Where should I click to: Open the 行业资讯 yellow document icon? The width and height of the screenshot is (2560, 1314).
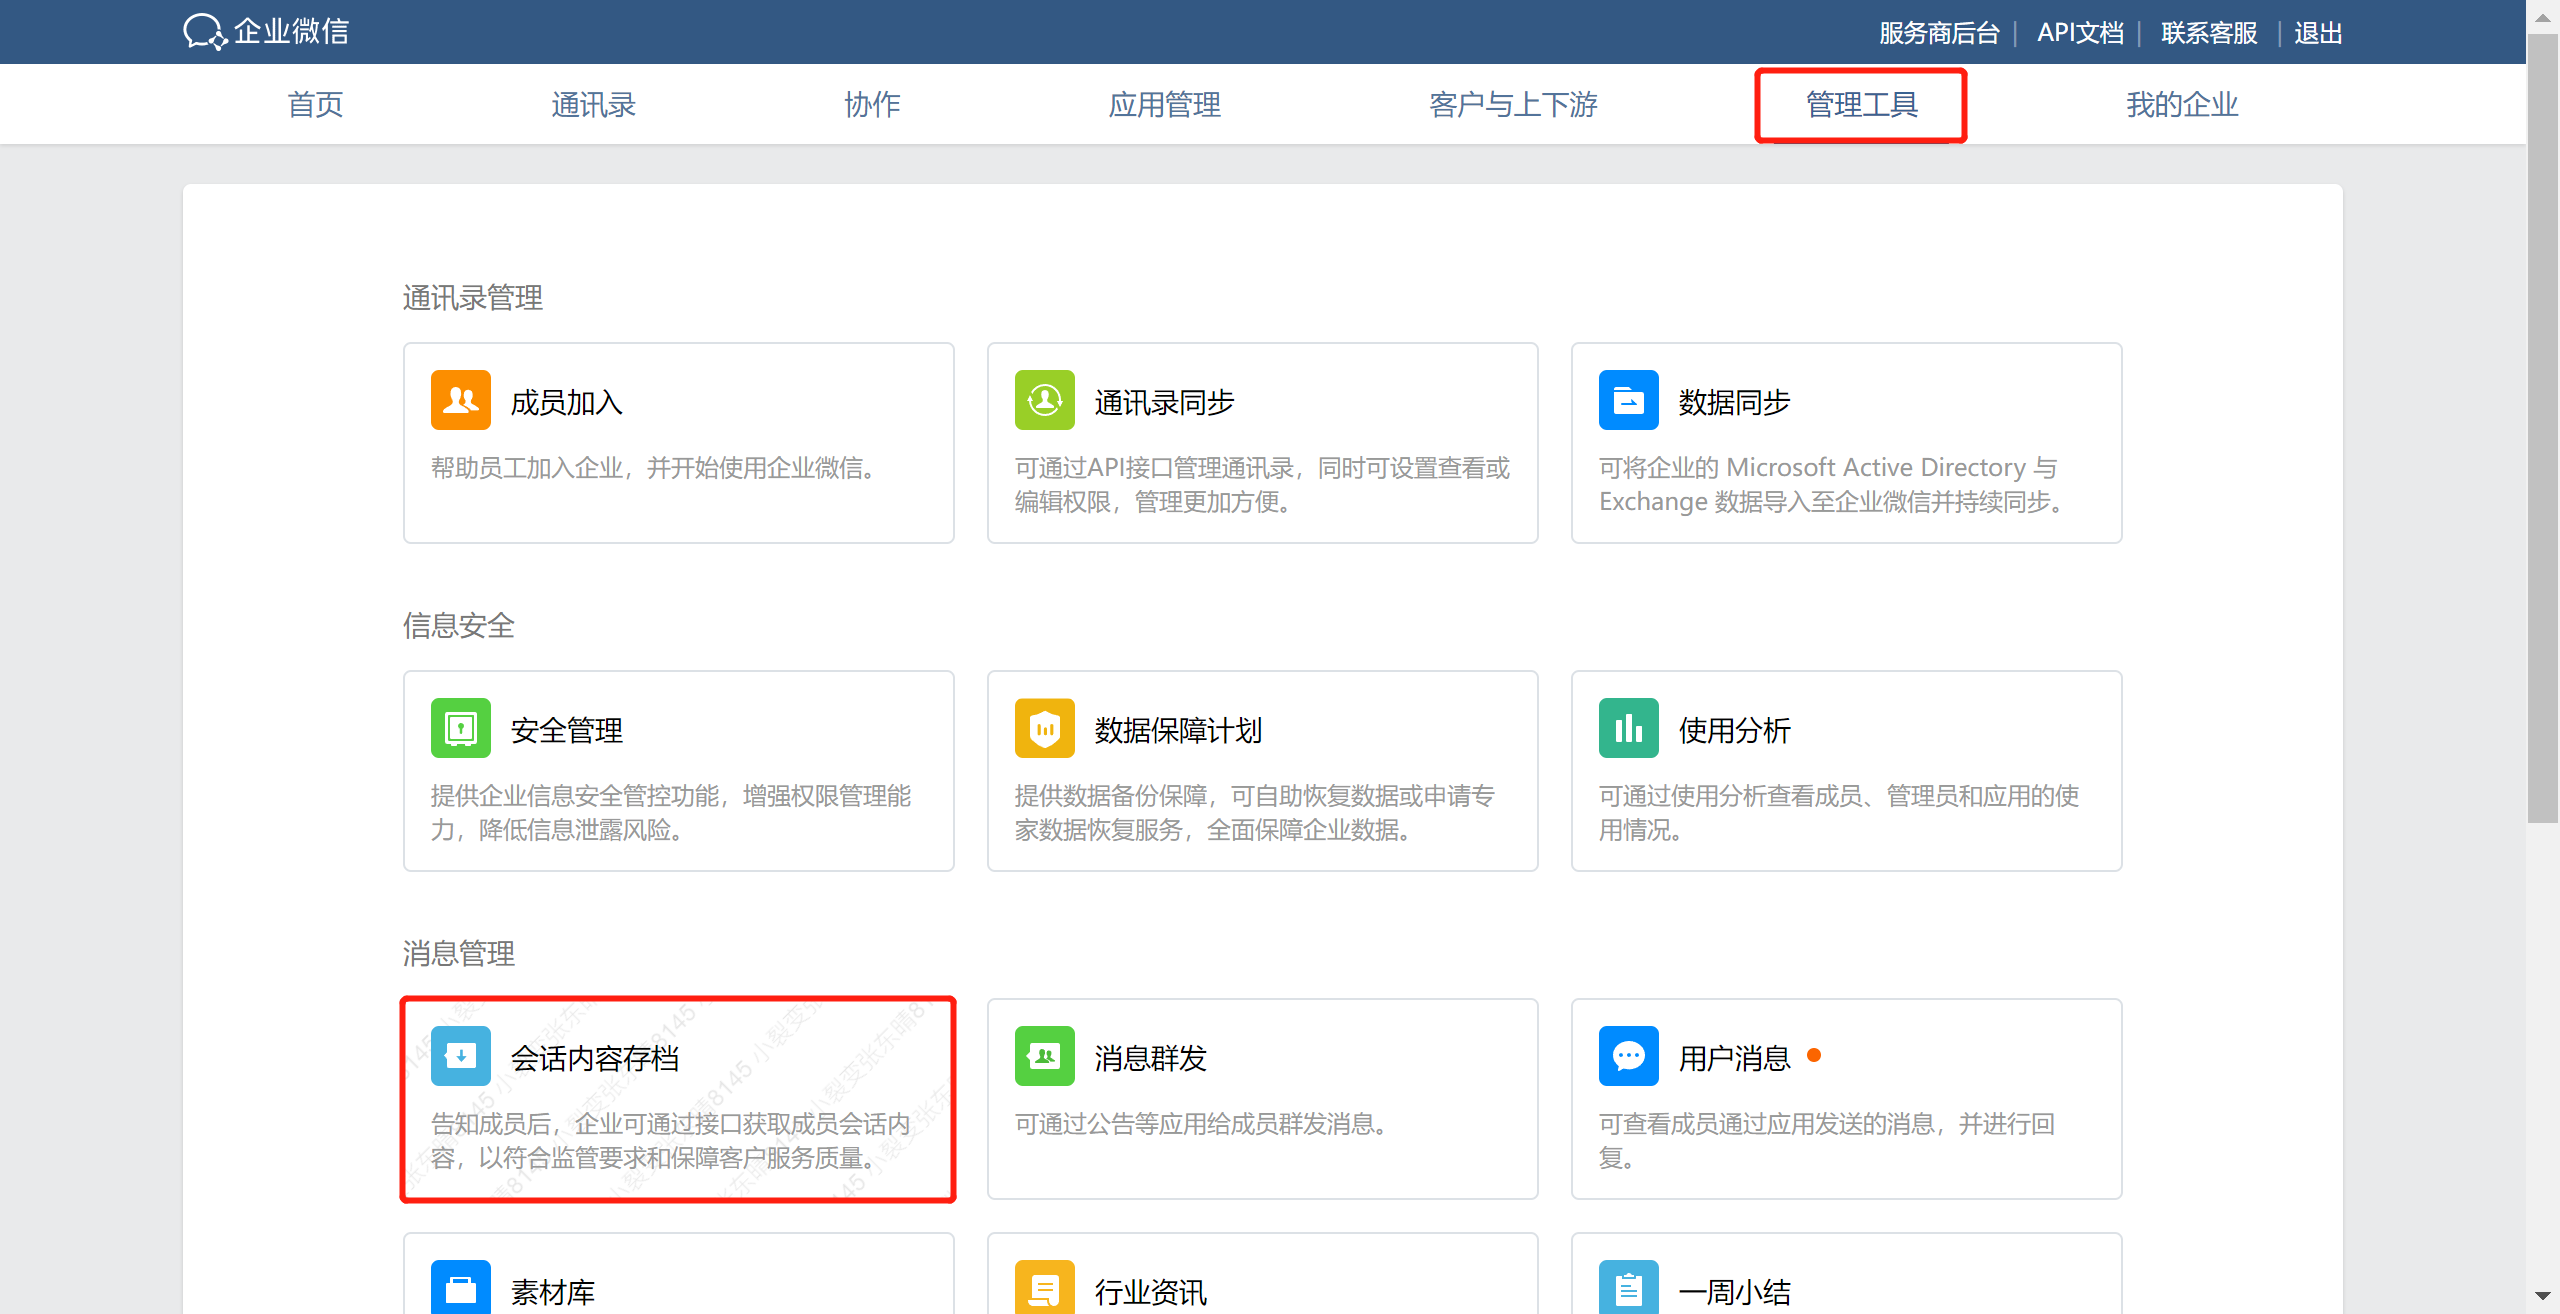click(1045, 1288)
